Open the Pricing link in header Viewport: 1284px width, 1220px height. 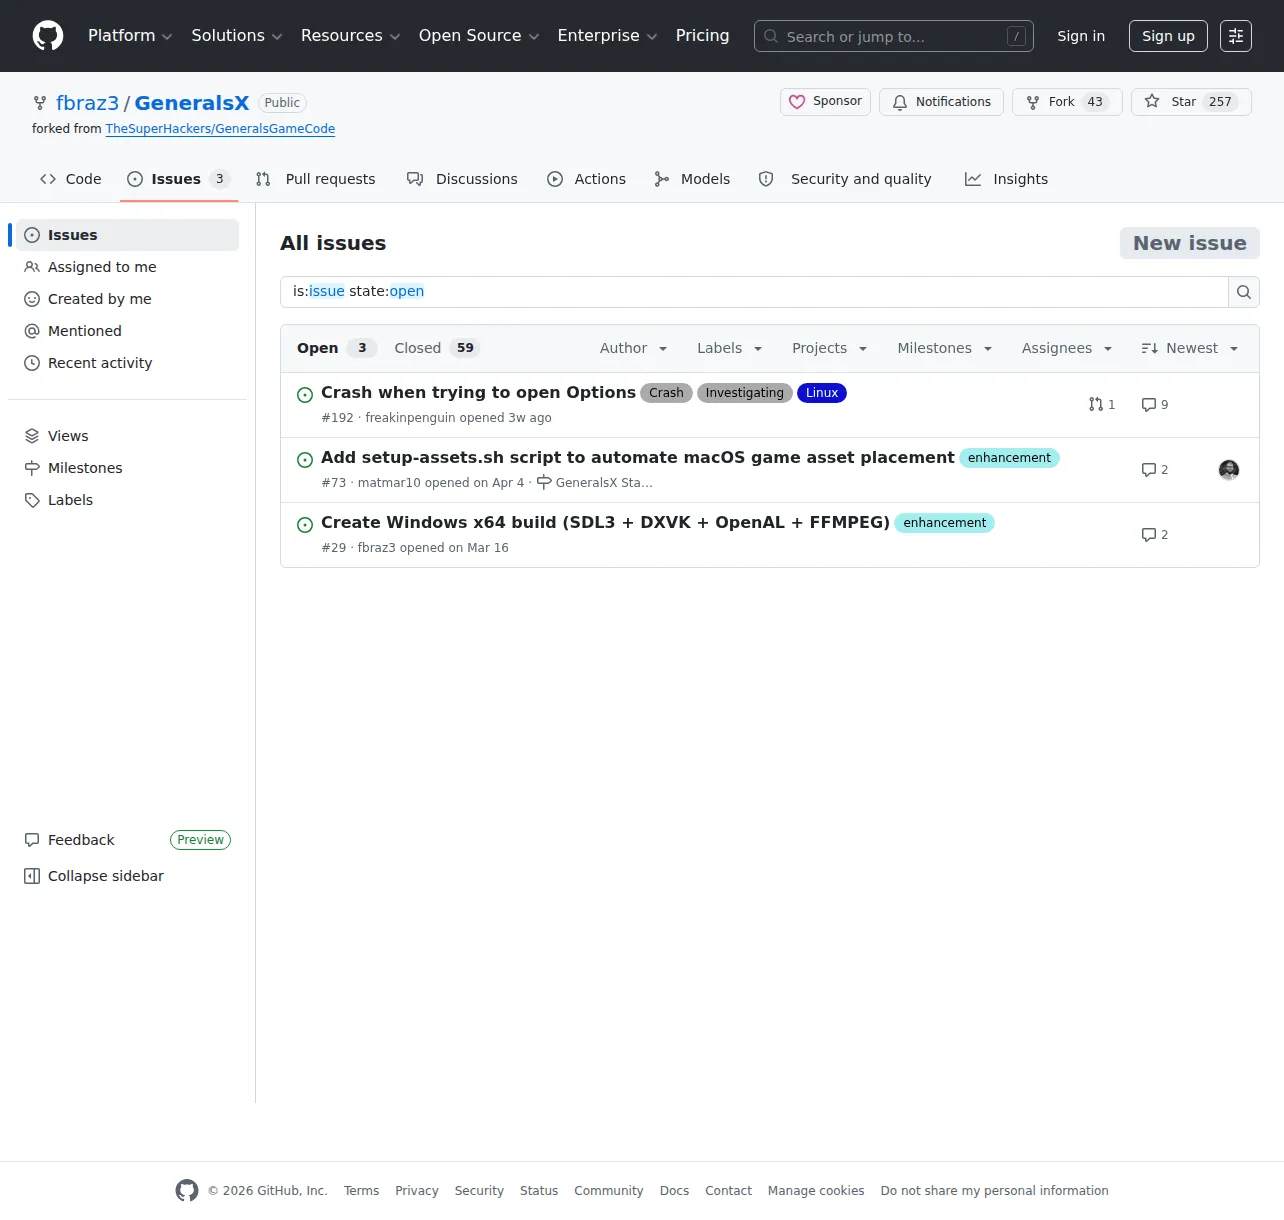[x=702, y=36]
